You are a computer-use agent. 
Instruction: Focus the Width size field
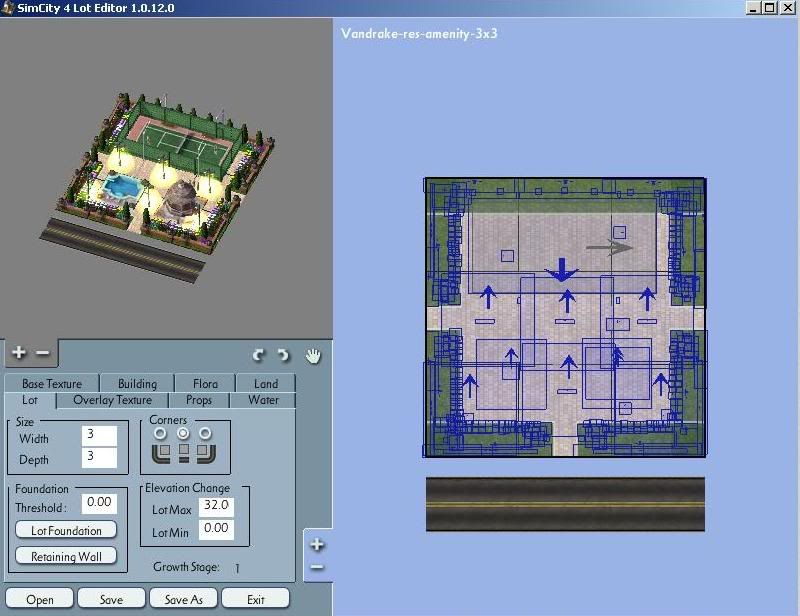pyautogui.click(x=99, y=436)
